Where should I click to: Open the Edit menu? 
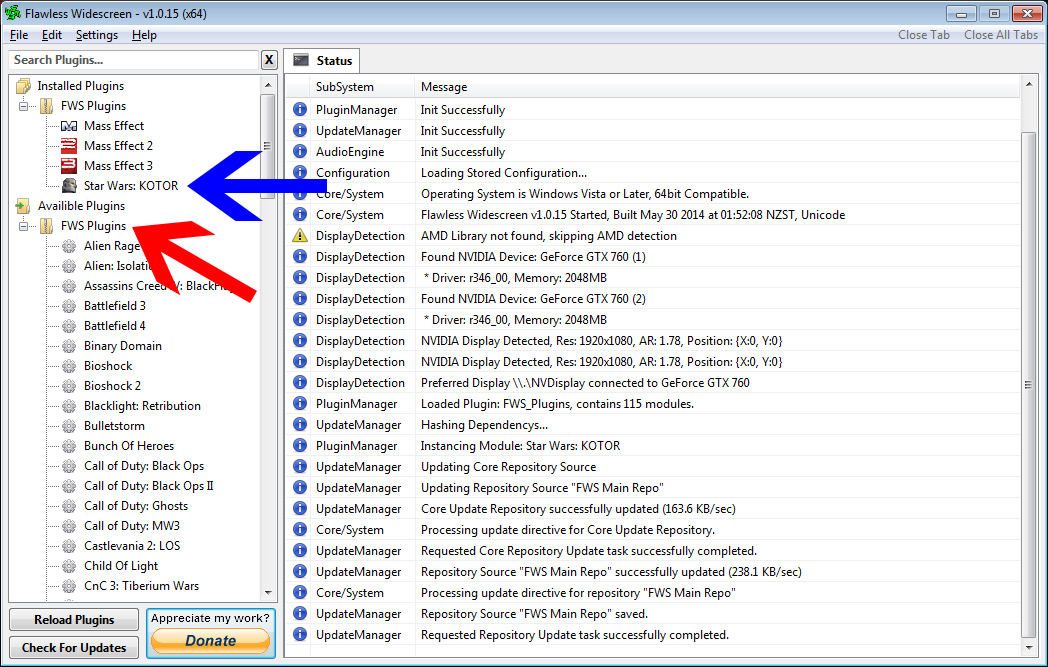[51, 35]
